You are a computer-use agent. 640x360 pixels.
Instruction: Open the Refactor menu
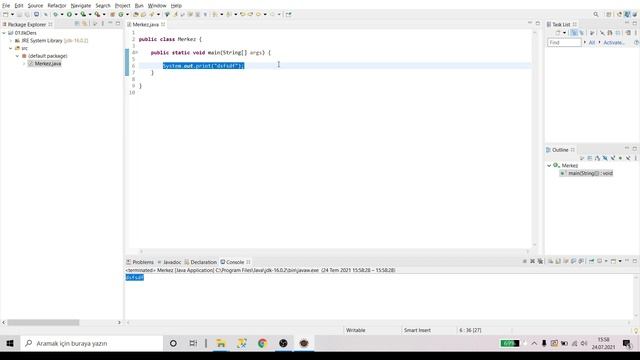57,6
